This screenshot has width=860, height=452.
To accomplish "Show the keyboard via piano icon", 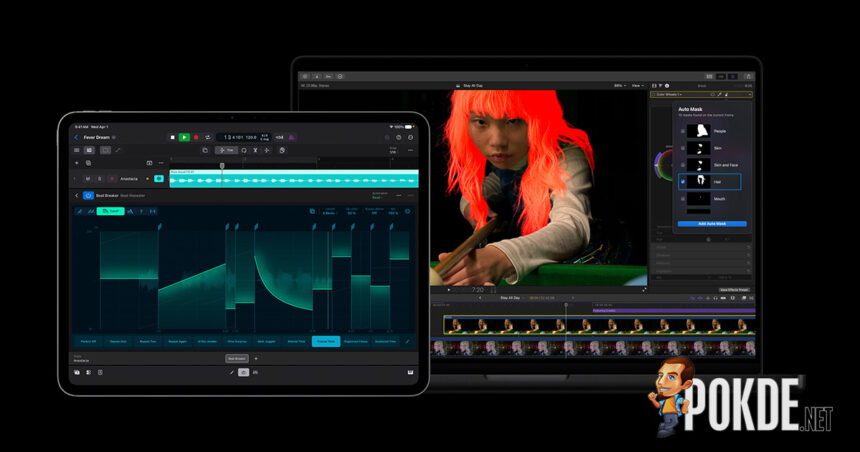I will pos(410,372).
